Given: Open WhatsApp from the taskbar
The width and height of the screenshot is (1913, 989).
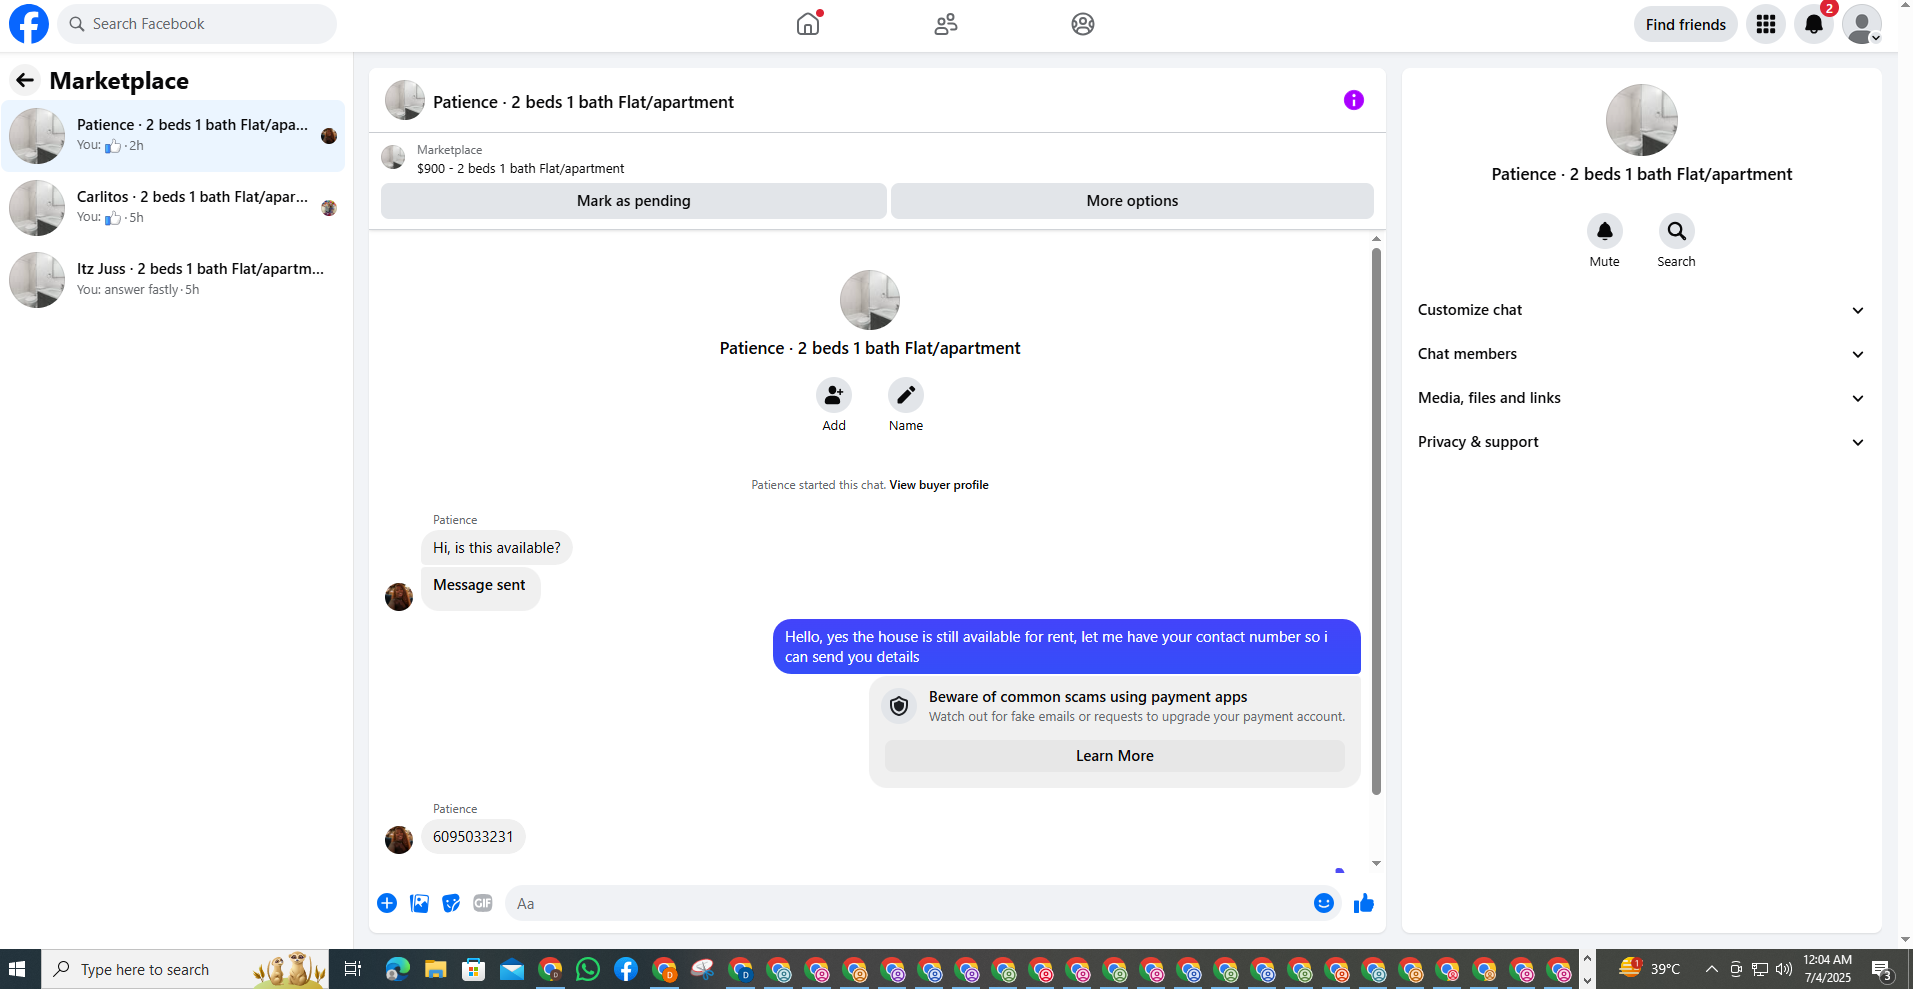Looking at the screenshot, I should 588,969.
